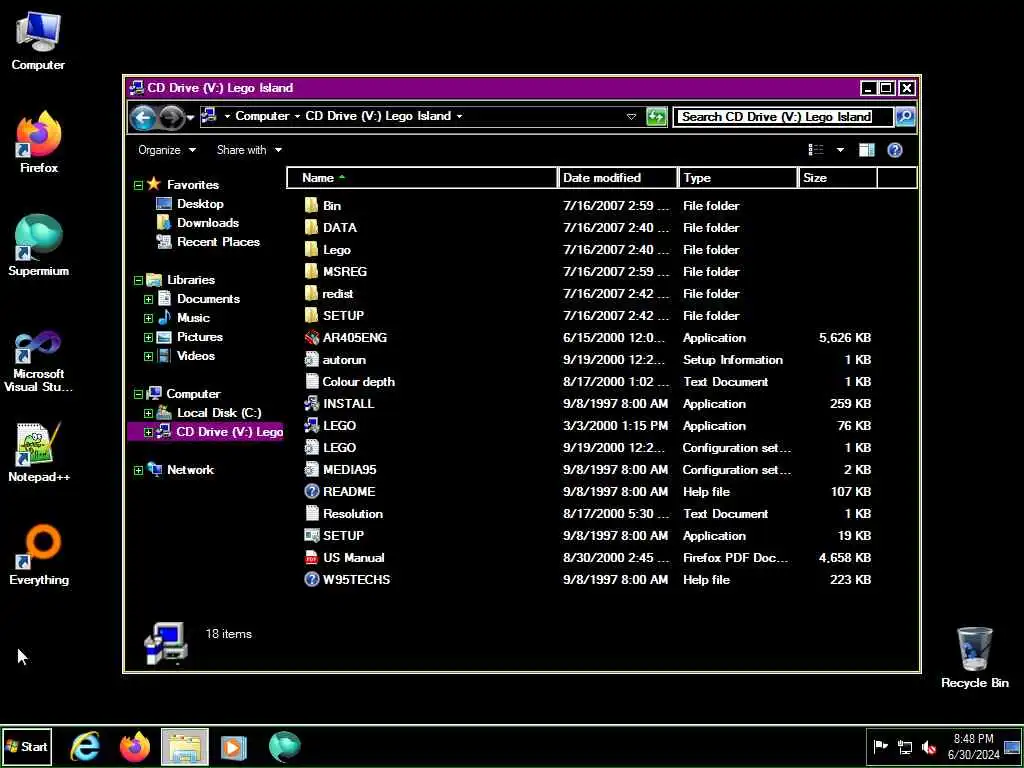Select the SETUP folder
The height and width of the screenshot is (768, 1024).
334,315
